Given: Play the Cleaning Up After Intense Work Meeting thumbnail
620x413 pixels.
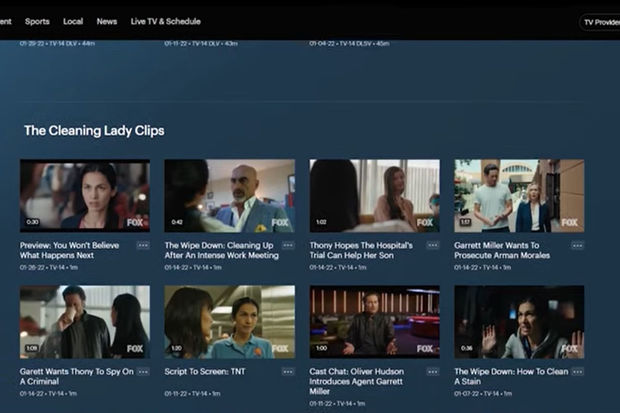Looking at the screenshot, I should click(x=230, y=196).
